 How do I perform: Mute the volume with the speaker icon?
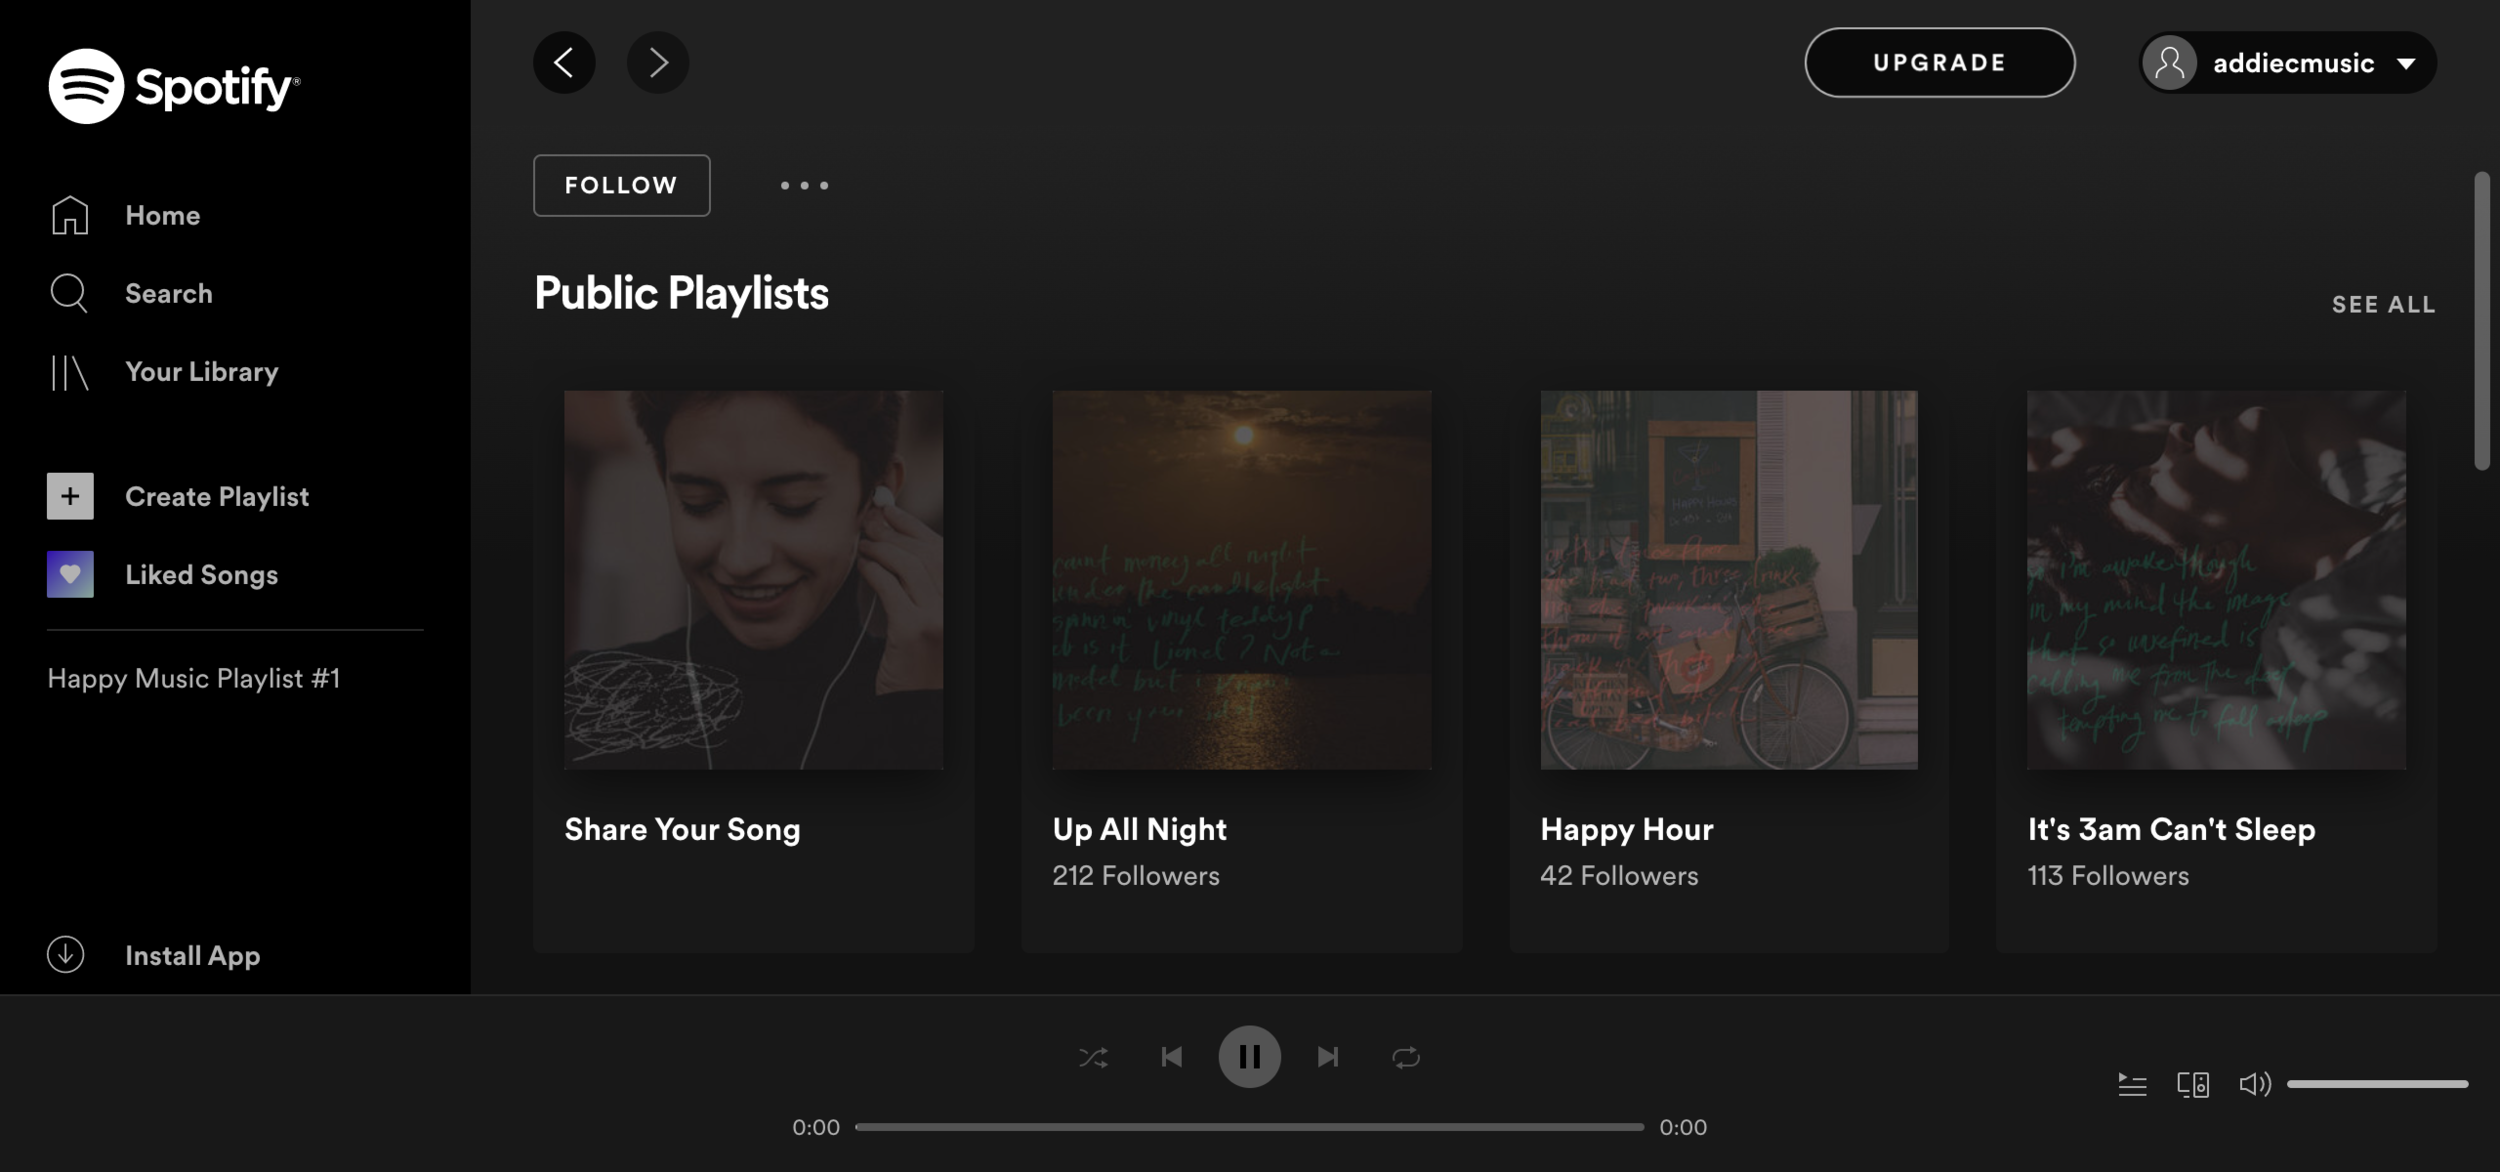tap(2254, 1084)
